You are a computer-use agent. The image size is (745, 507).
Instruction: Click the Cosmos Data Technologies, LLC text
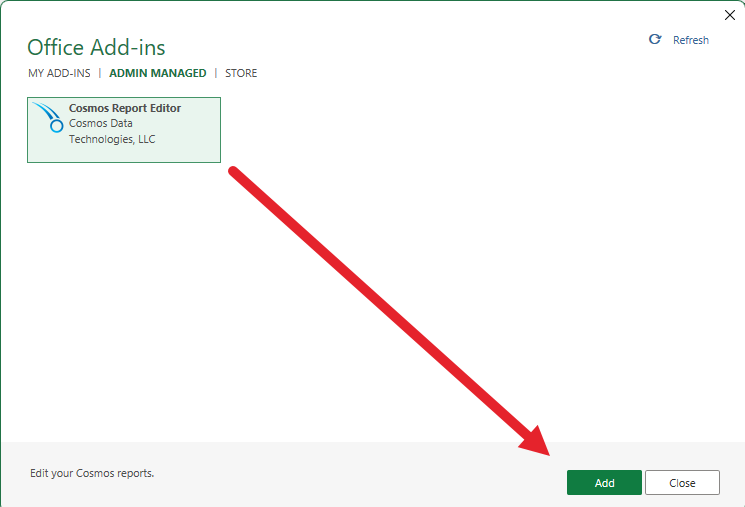[x=112, y=131]
